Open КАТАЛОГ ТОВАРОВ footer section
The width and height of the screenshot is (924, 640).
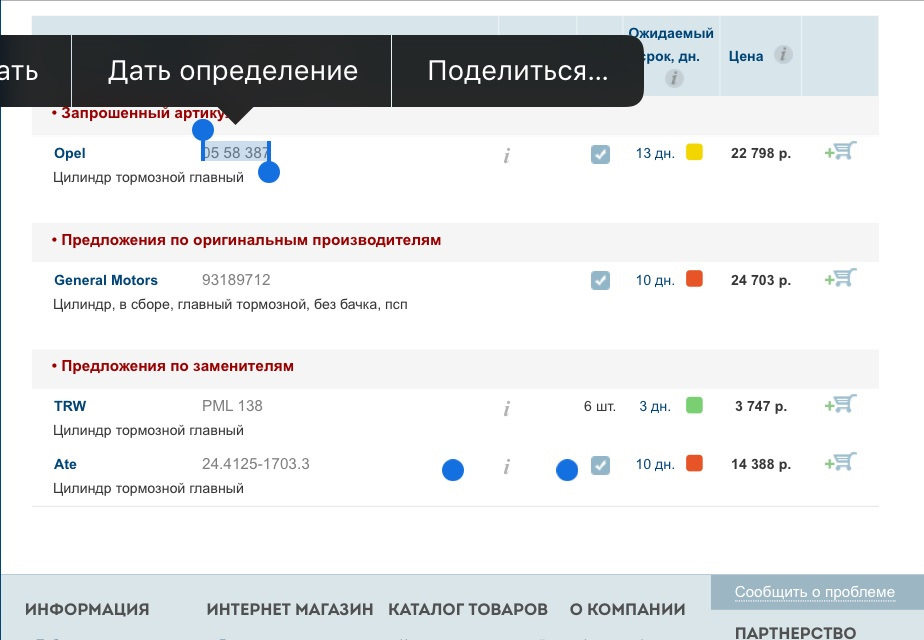[468, 609]
